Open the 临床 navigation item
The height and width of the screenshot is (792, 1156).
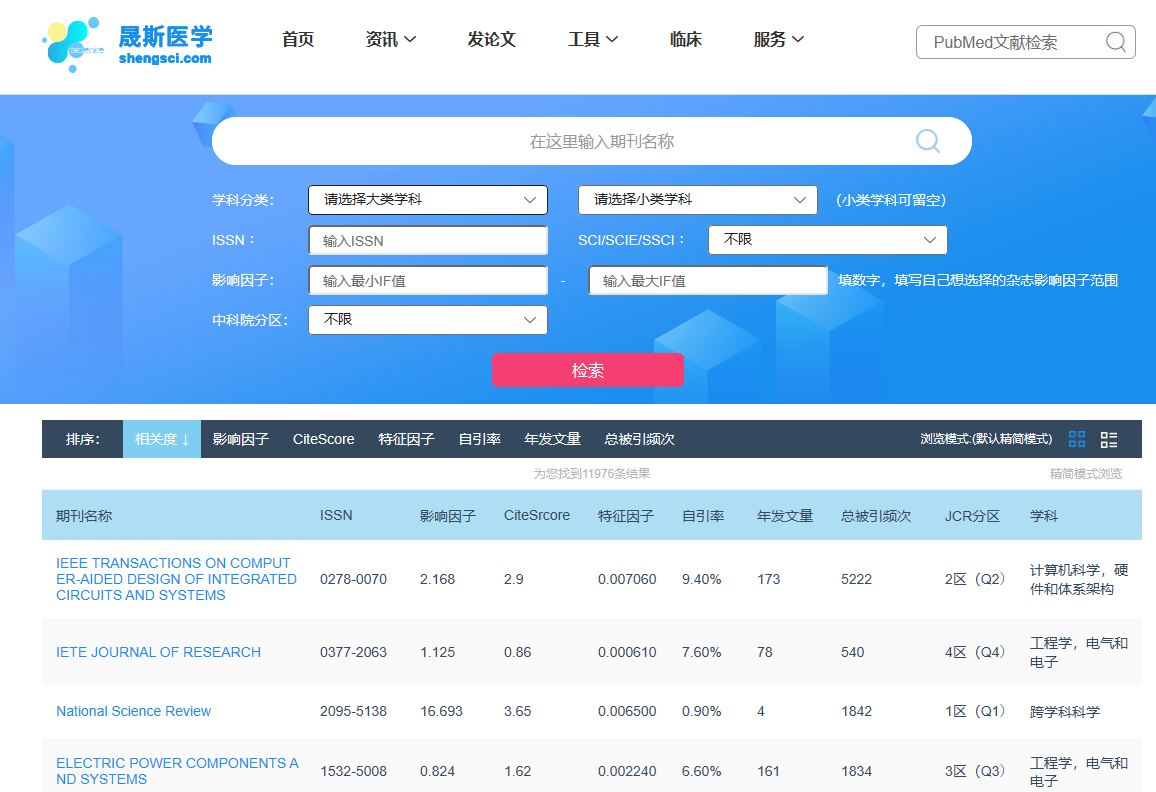tap(686, 39)
